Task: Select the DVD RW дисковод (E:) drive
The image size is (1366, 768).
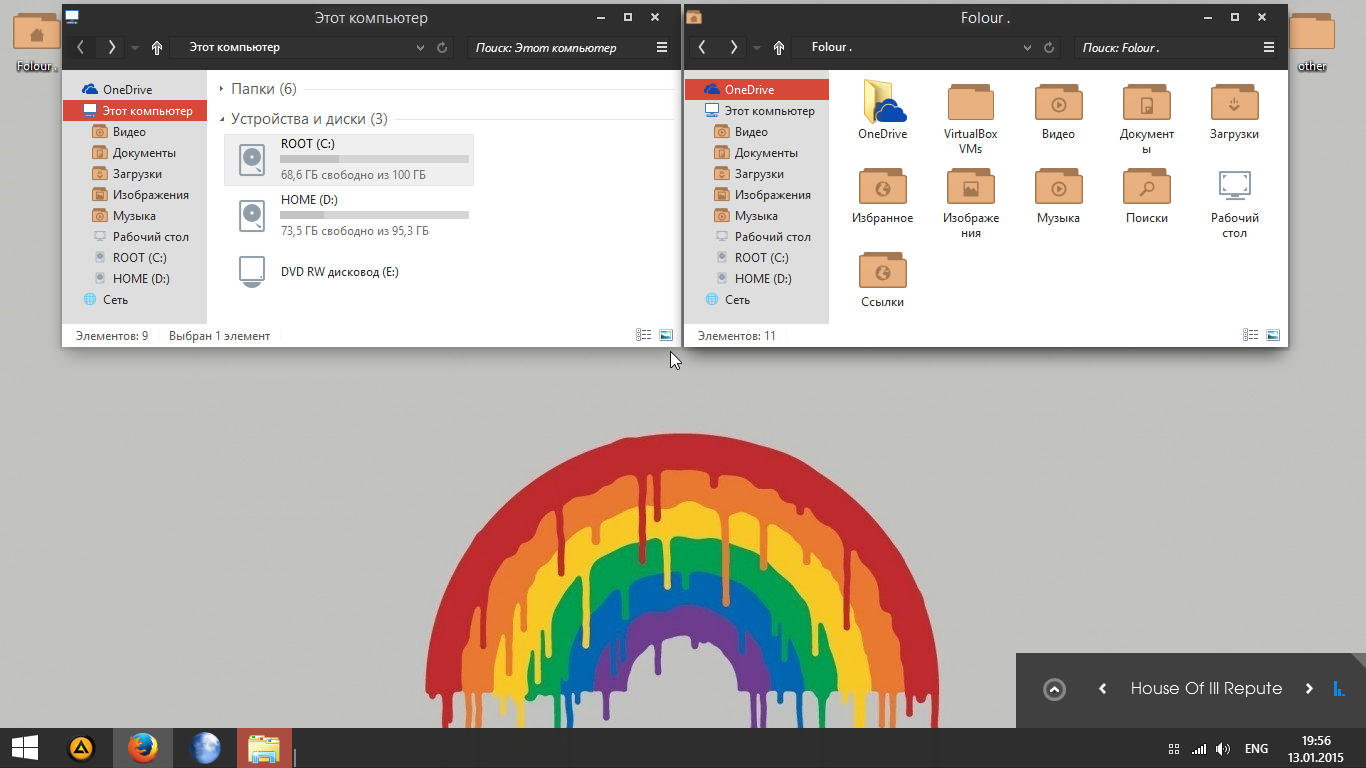Action: 339,272
